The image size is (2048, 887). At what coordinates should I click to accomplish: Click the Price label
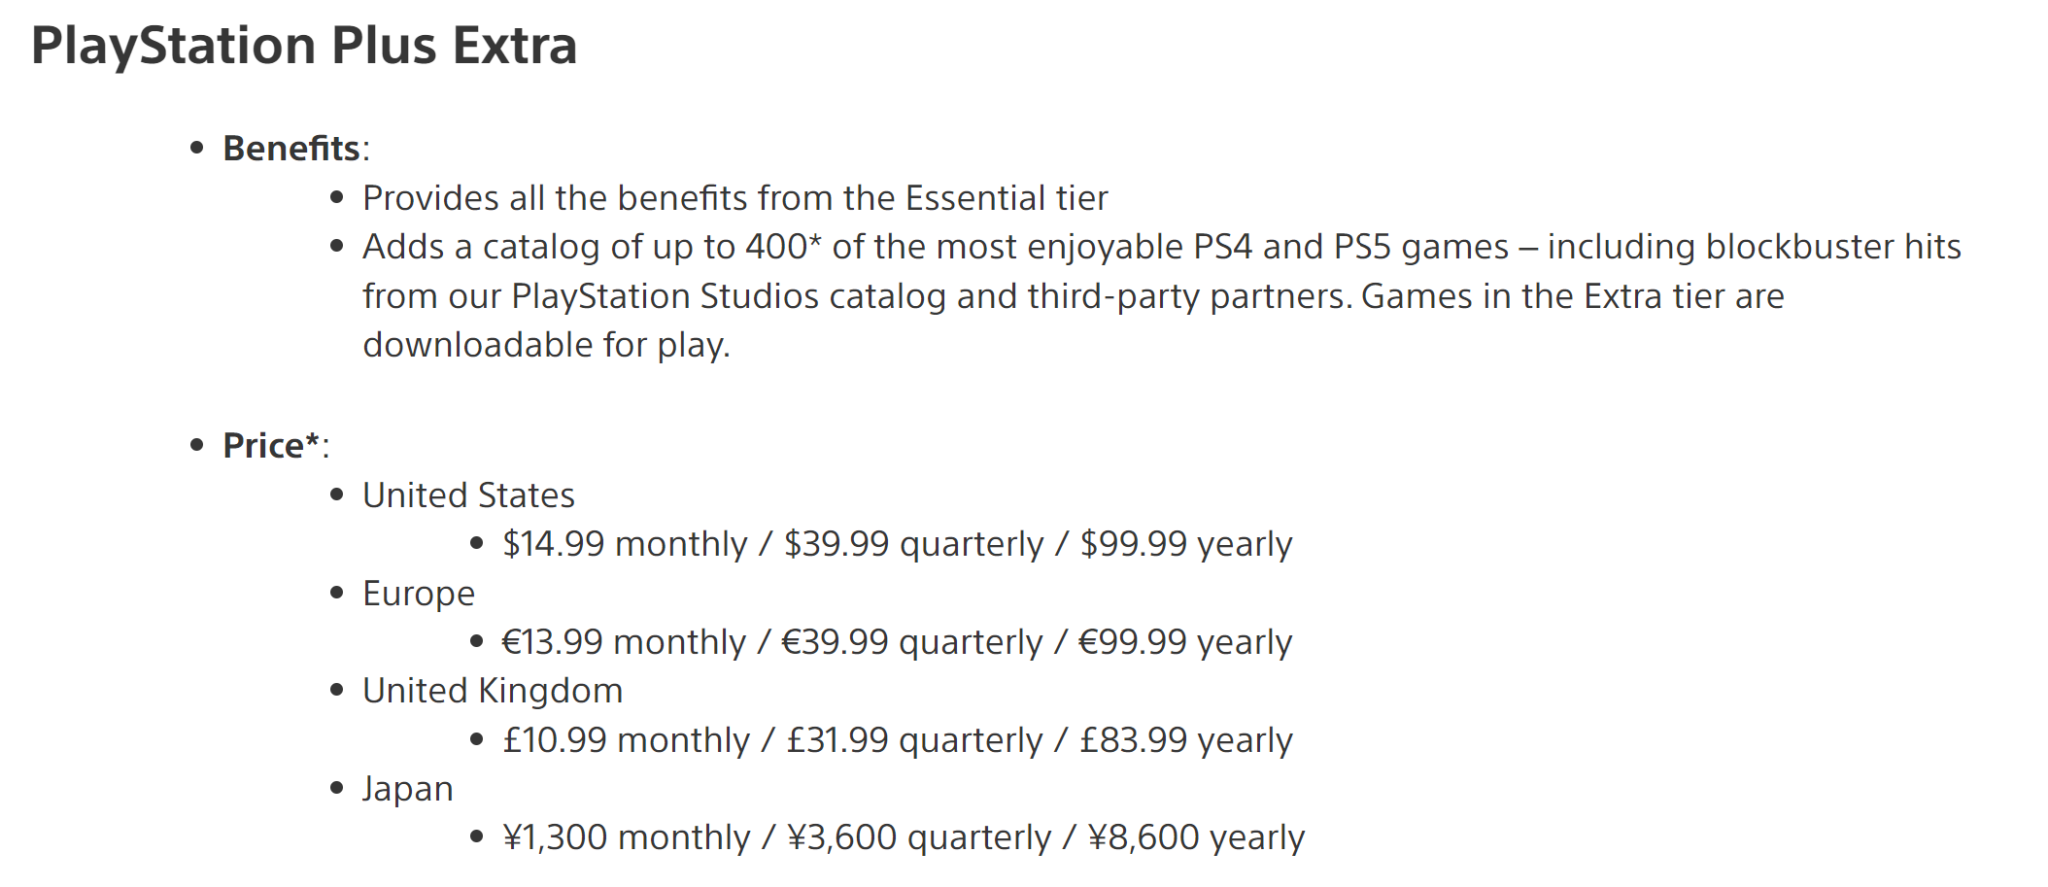pyautogui.click(x=271, y=445)
